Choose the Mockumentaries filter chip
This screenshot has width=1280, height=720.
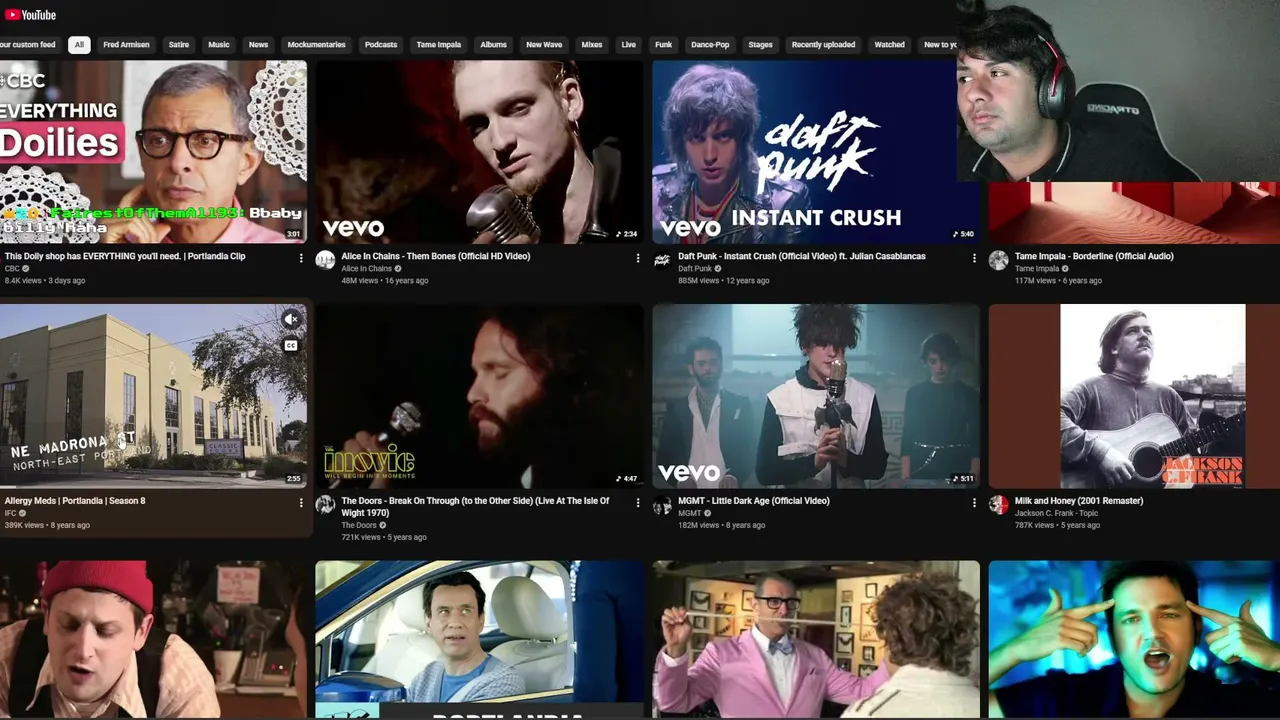click(316, 45)
